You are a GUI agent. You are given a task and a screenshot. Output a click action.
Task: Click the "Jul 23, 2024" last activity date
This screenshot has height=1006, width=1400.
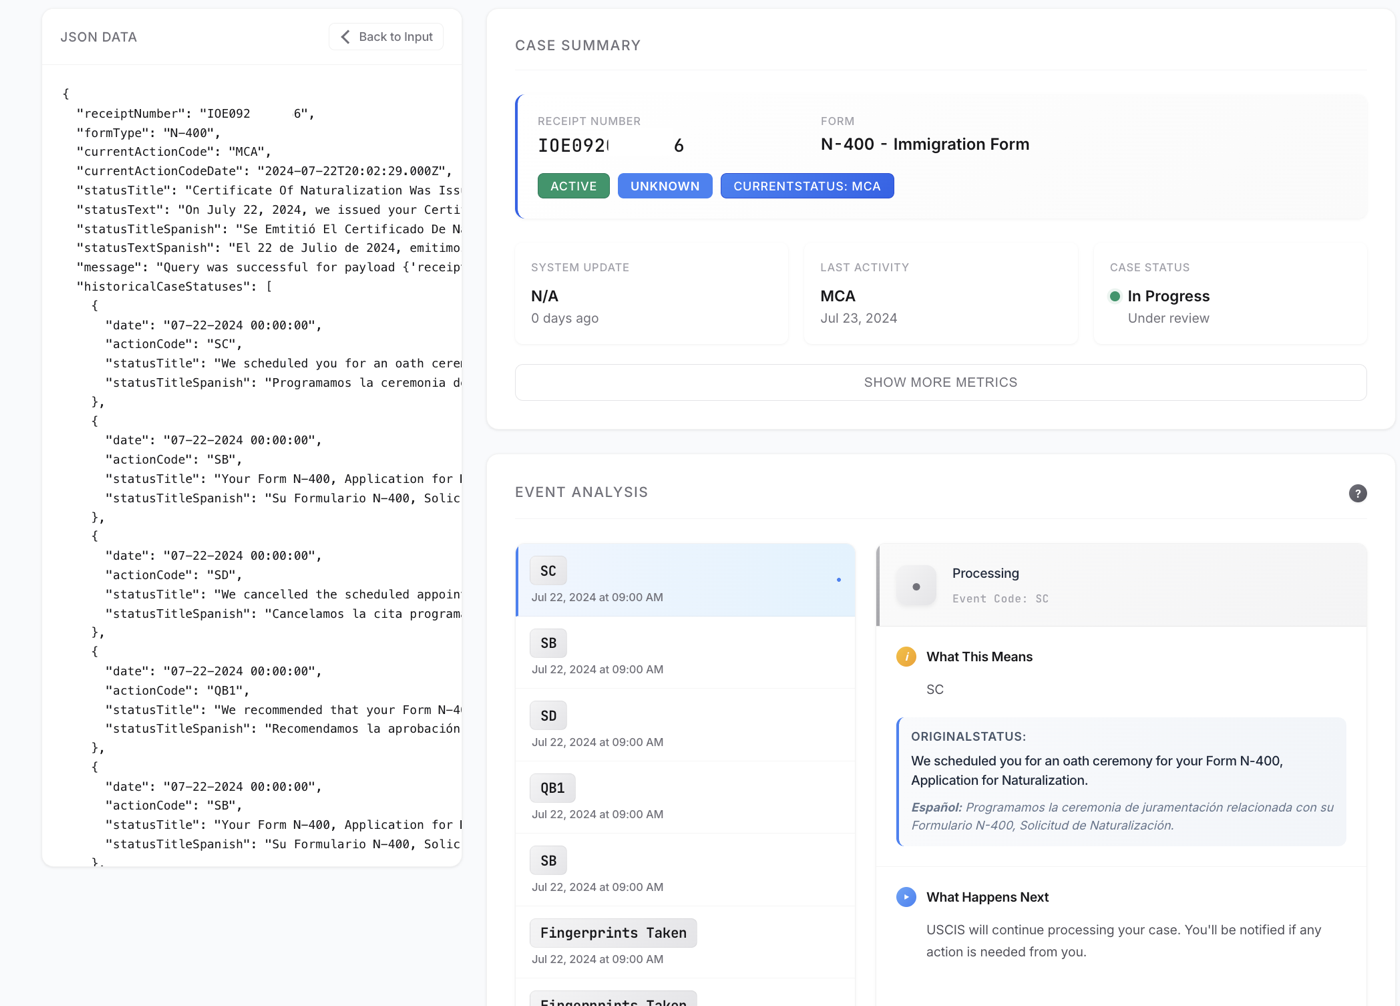pos(858,318)
